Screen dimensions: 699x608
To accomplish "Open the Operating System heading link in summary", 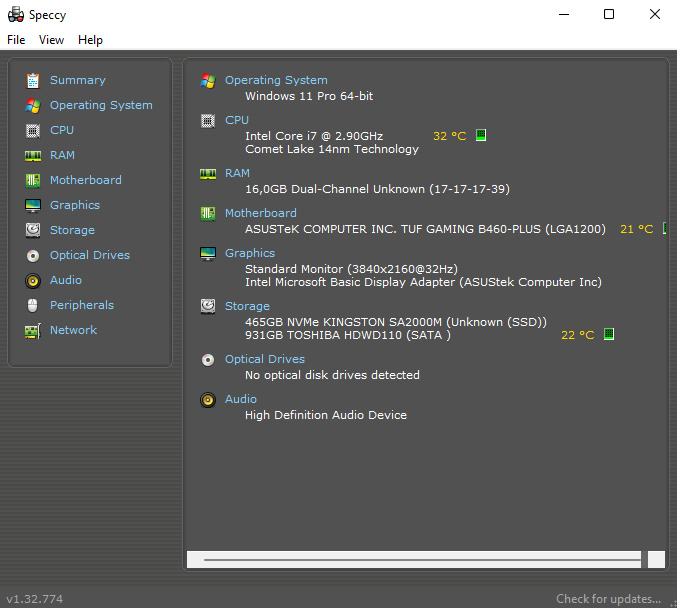I will pyautogui.click(x=276, y=80).
